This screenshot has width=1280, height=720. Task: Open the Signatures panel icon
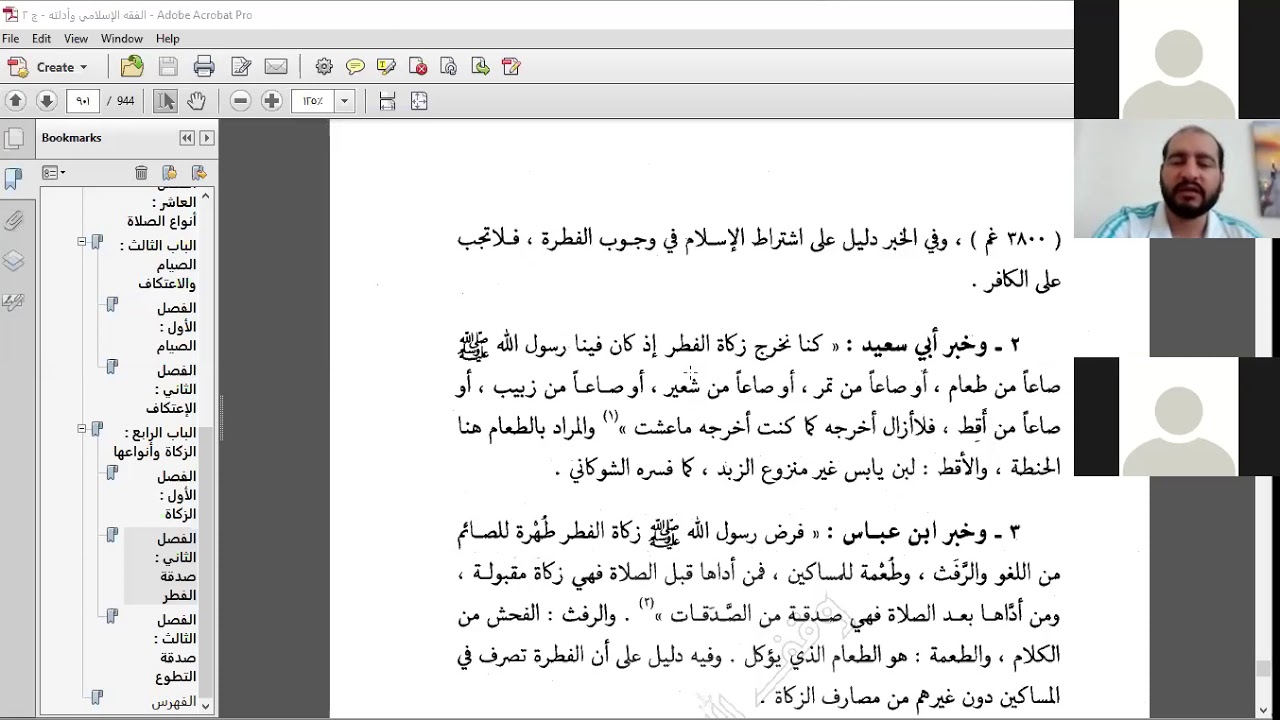click(13, 301)
